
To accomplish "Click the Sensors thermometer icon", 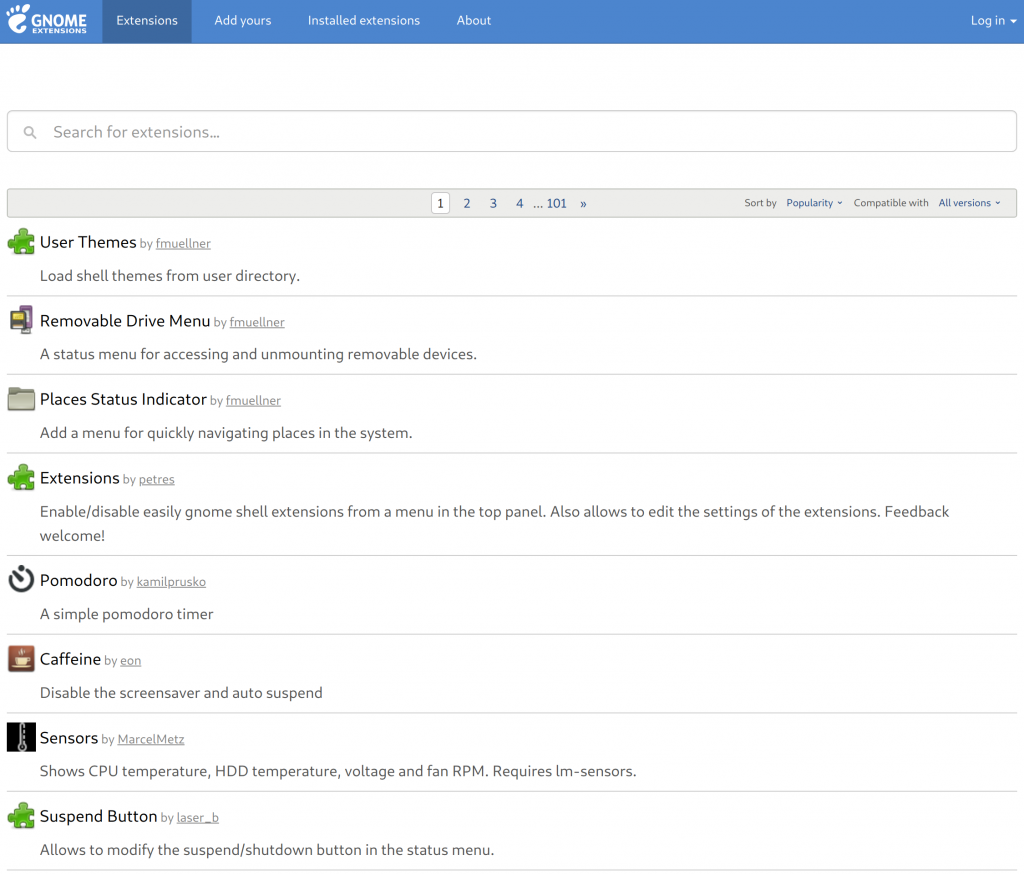I will coord(21,737).
